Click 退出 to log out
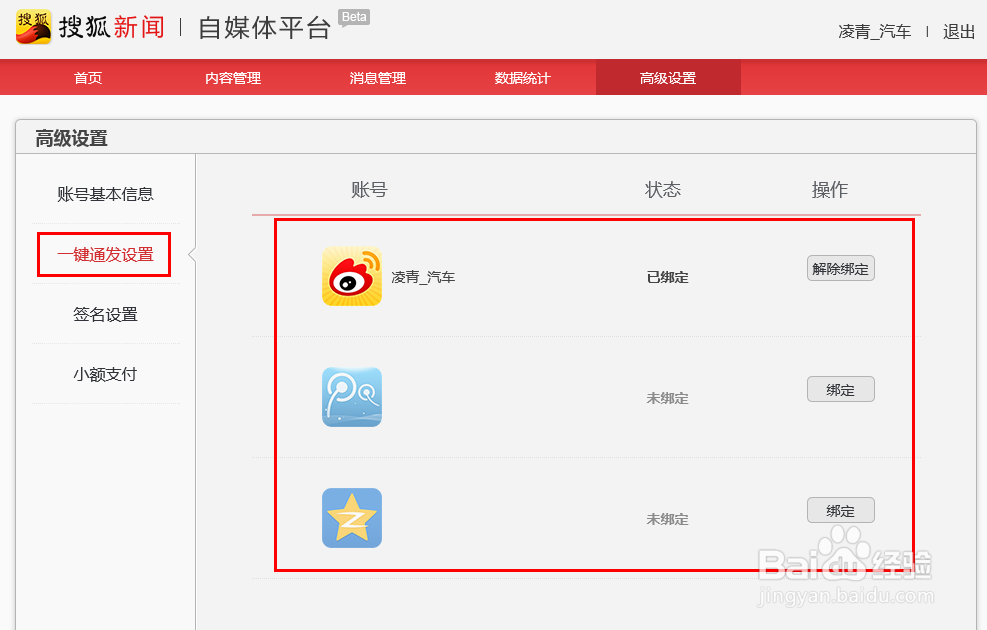 pyautogui.click(x=958, y=31)
